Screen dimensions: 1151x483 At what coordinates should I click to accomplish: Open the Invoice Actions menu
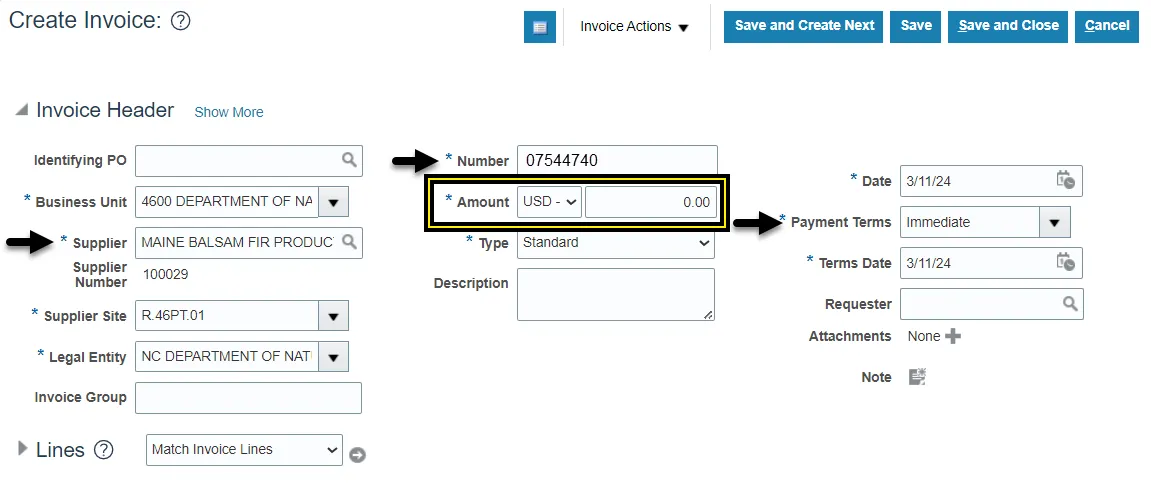634,27
